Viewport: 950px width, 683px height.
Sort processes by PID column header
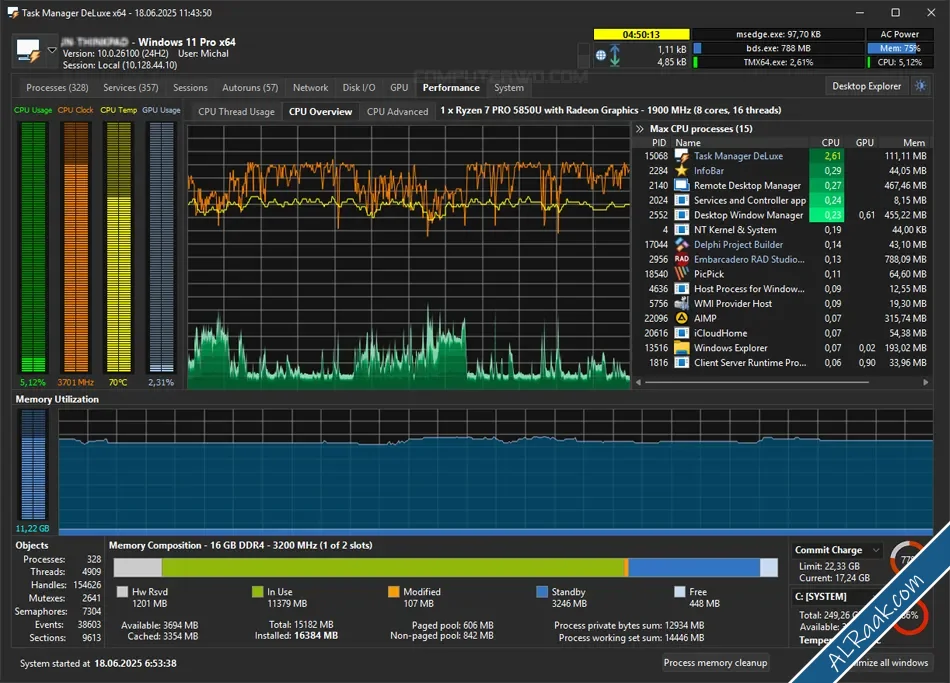tap(659, 142)
